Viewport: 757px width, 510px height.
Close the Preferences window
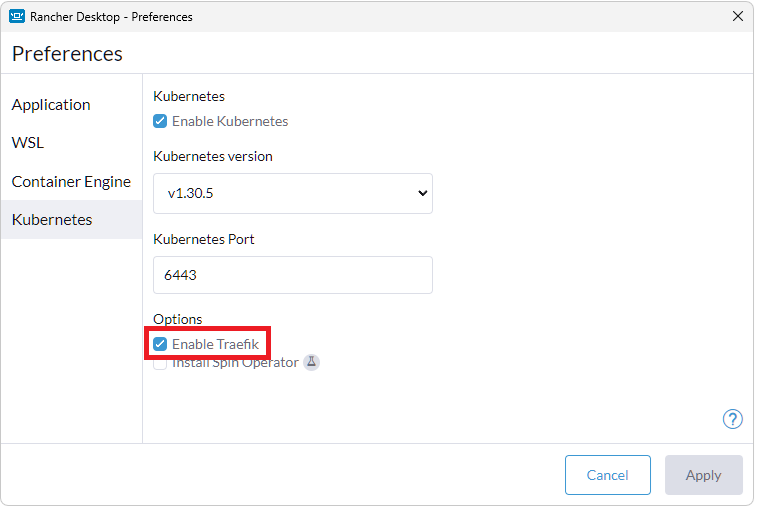737,16
